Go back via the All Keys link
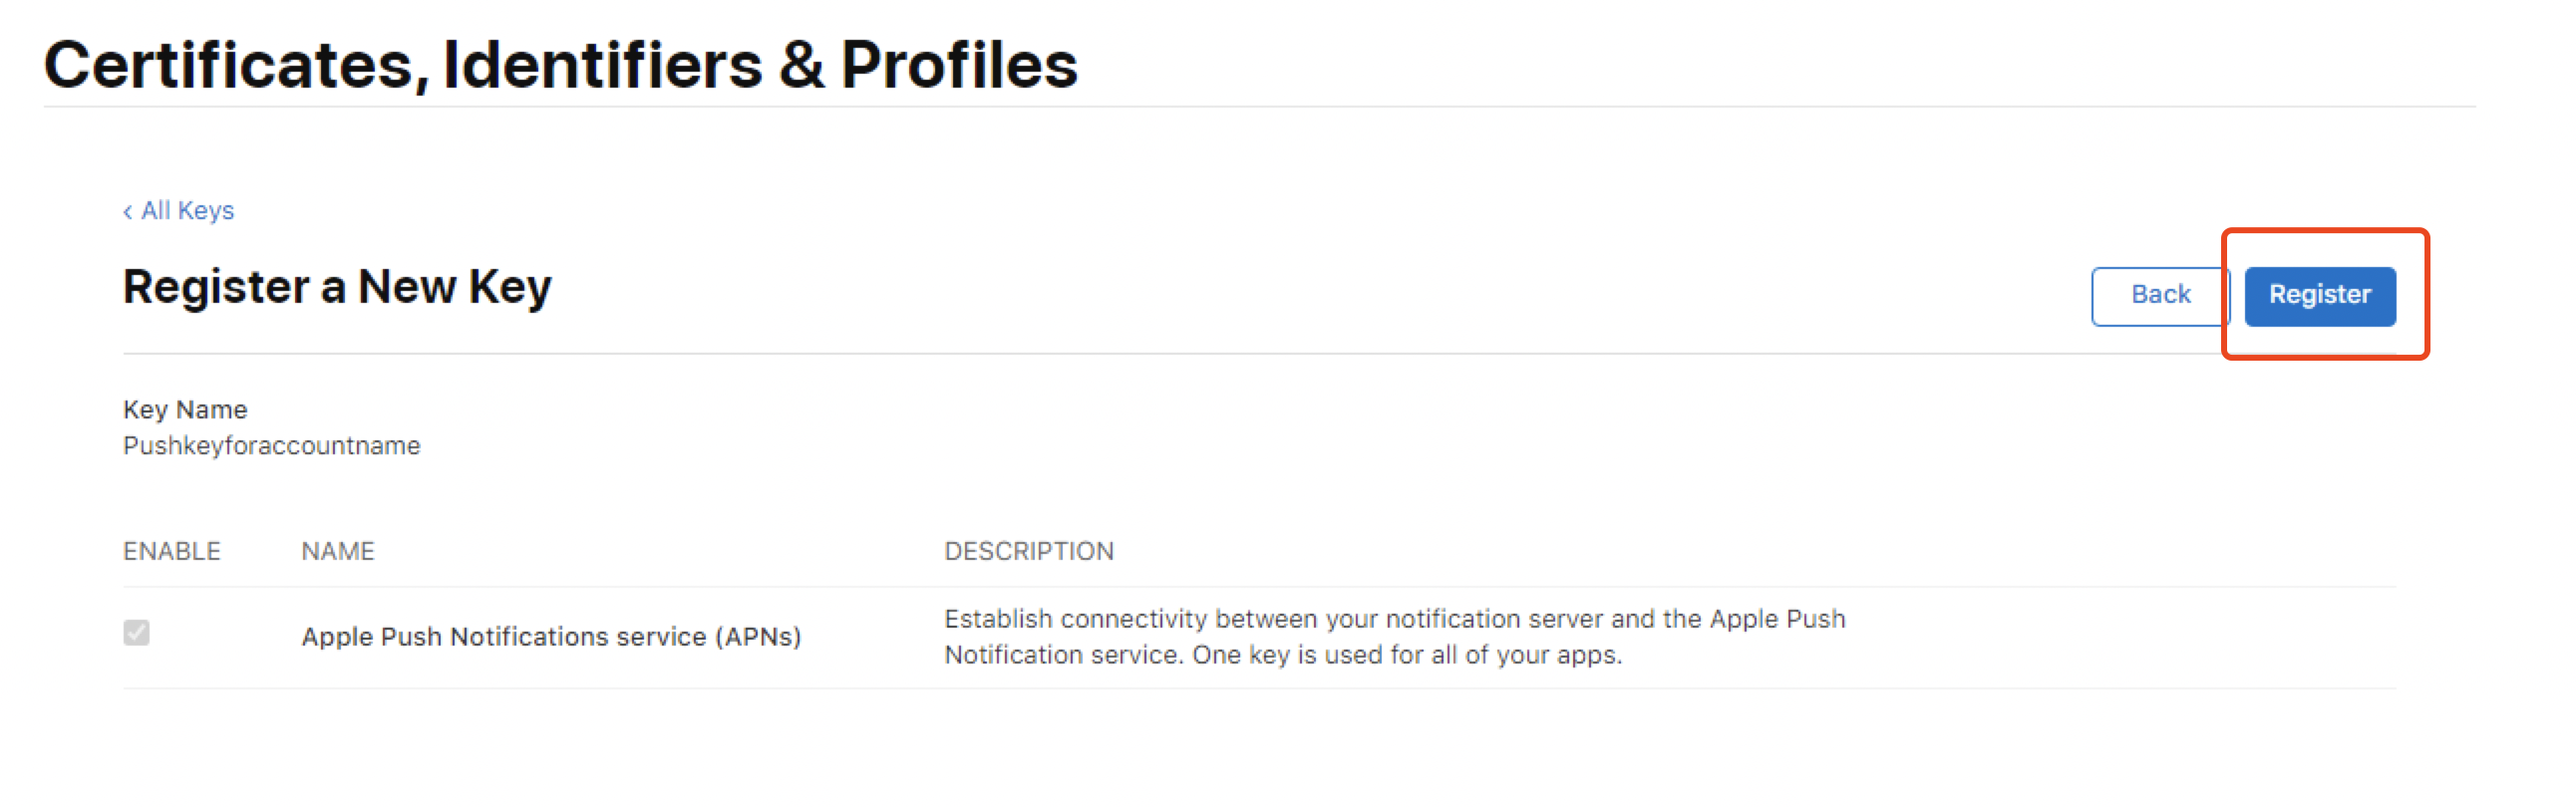 tap(187, 211)
